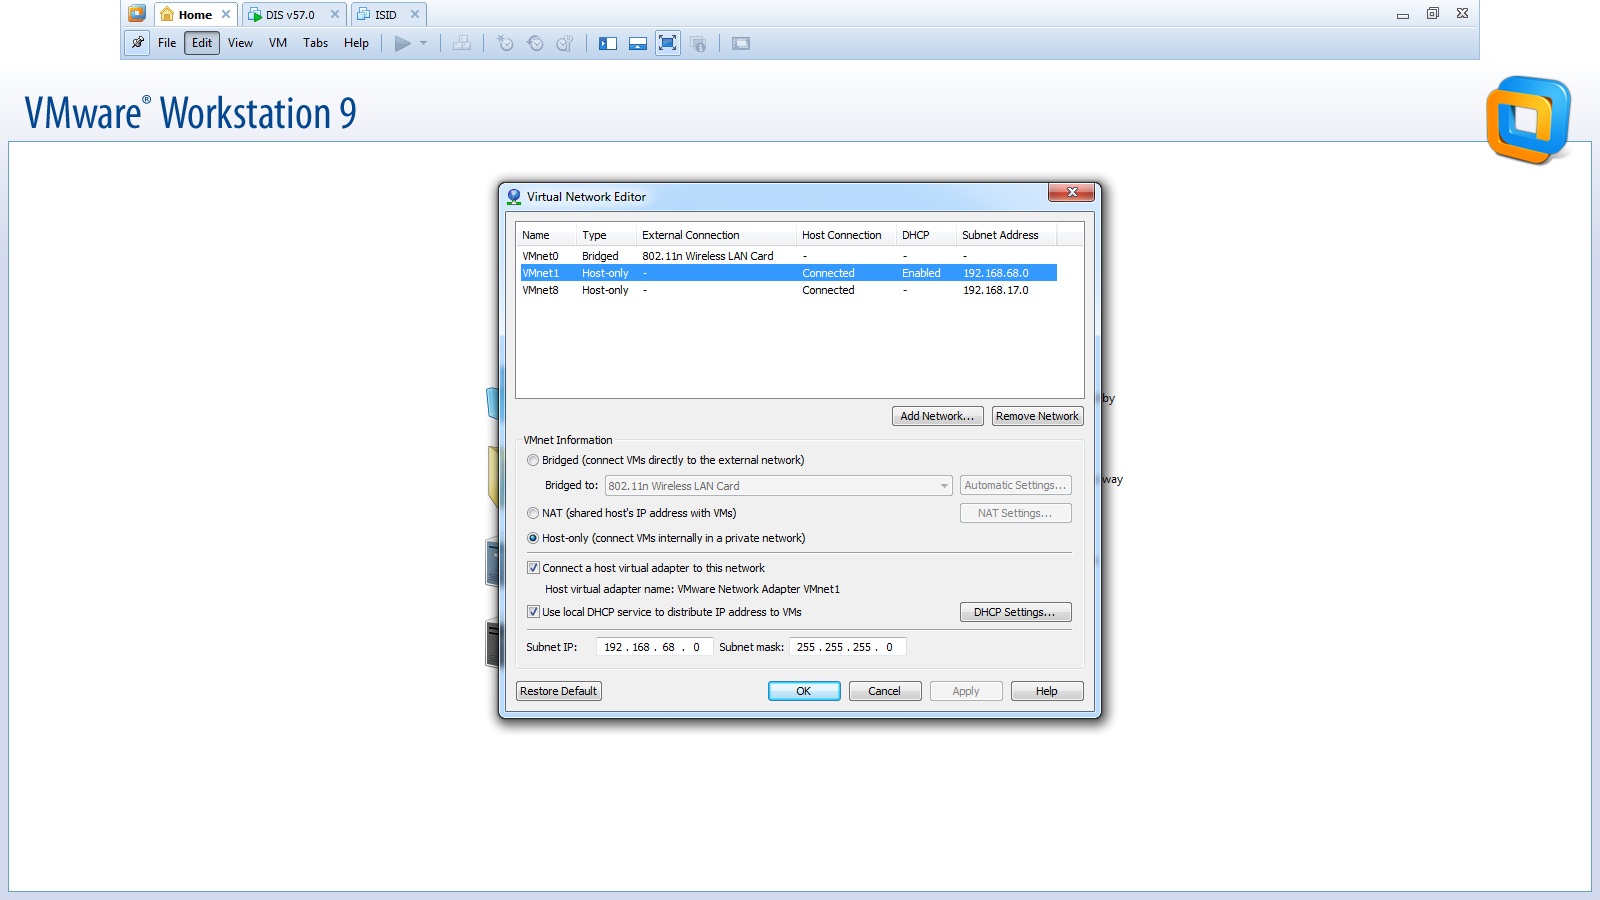The width and height of the screenshot is (1600, 900).
Task: Open the Bridged to adapter dropdown
Action: coord(943,486)
